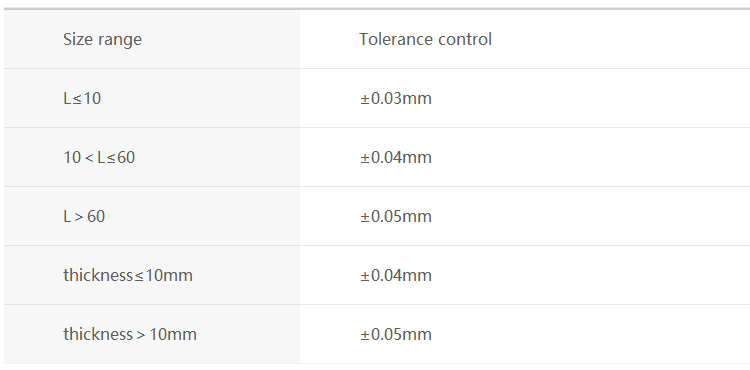Select ±0.04mm tolerance in thickness≤10mm row
The height and width of the screenshot is (370, 750).
pos(396,275)
